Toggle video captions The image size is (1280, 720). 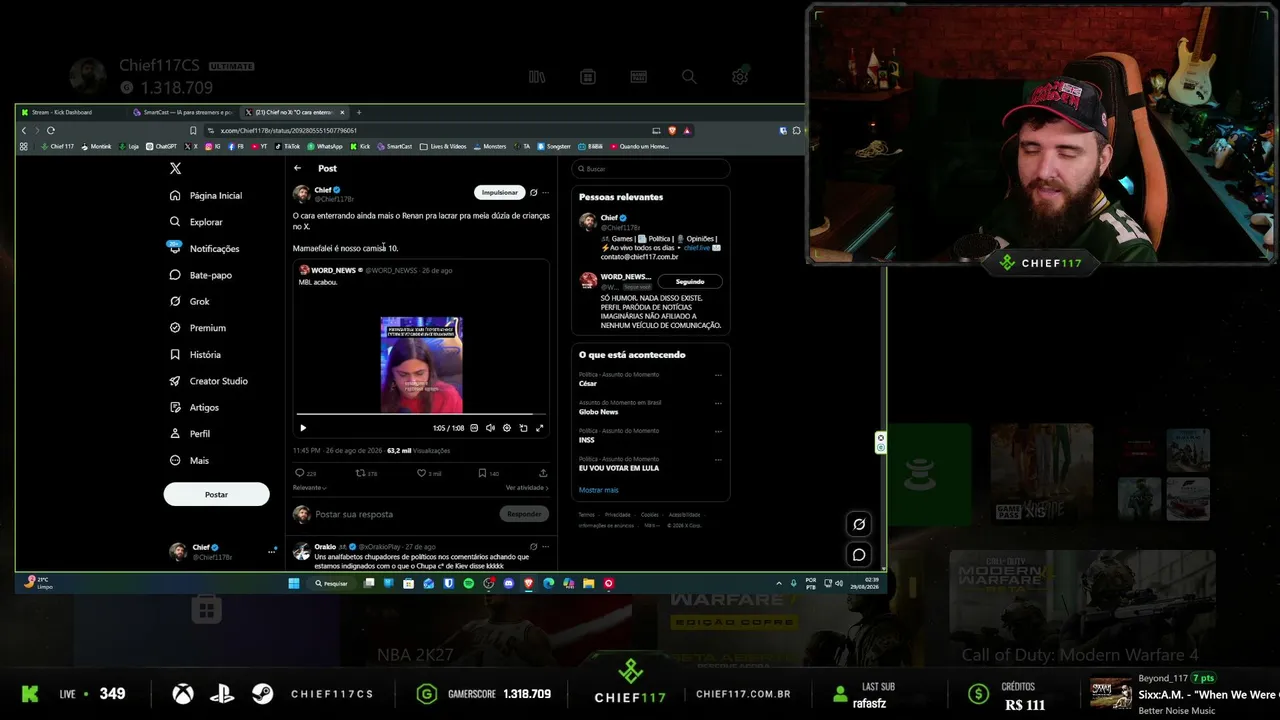474,428
